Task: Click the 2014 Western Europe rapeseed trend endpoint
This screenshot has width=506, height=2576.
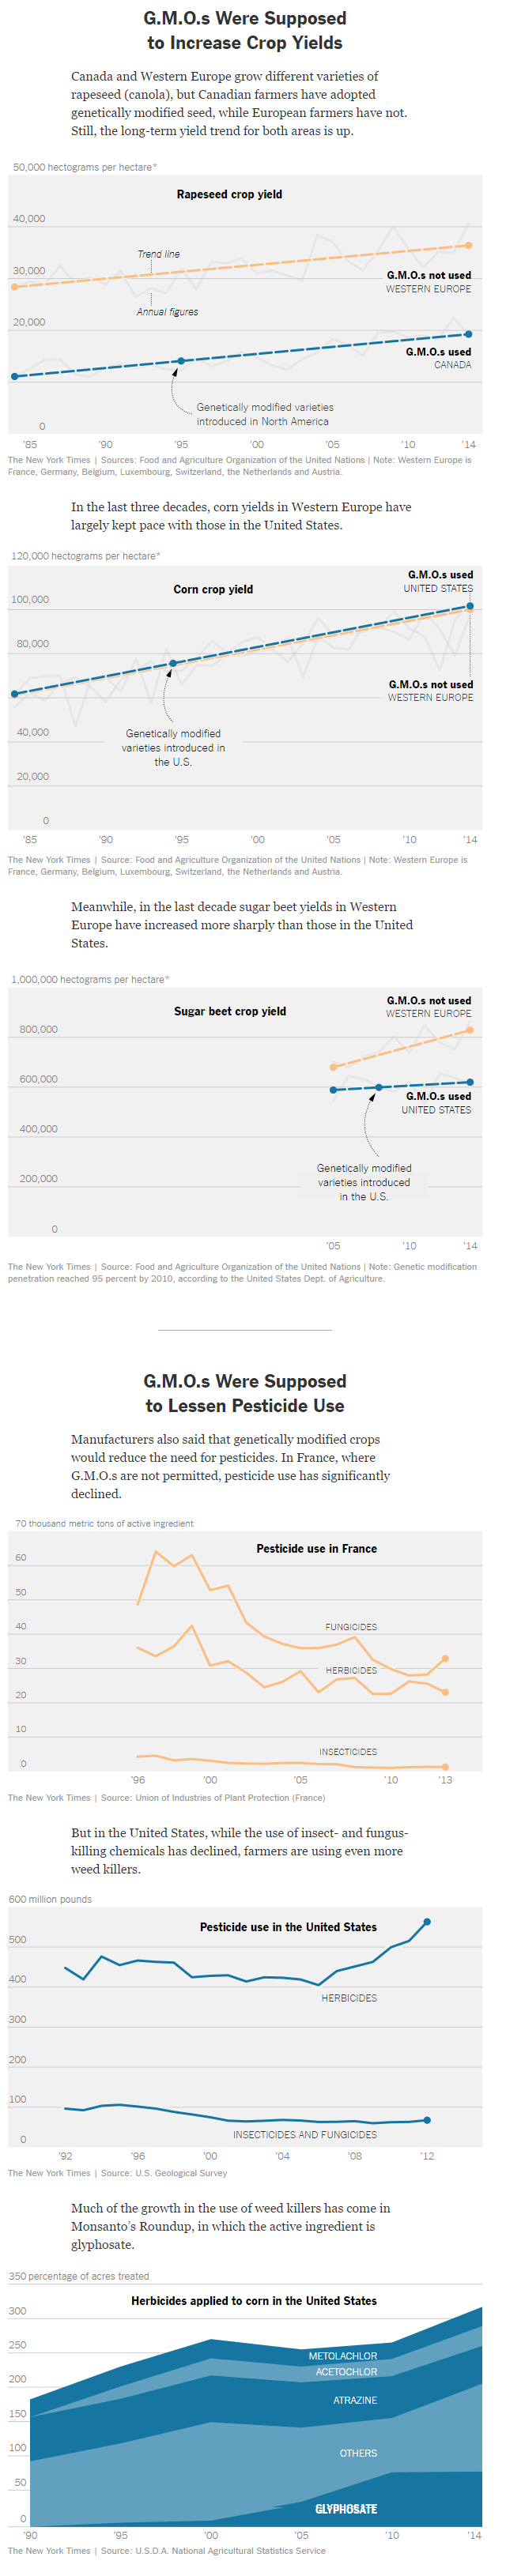Action: [x=468, y=245]
